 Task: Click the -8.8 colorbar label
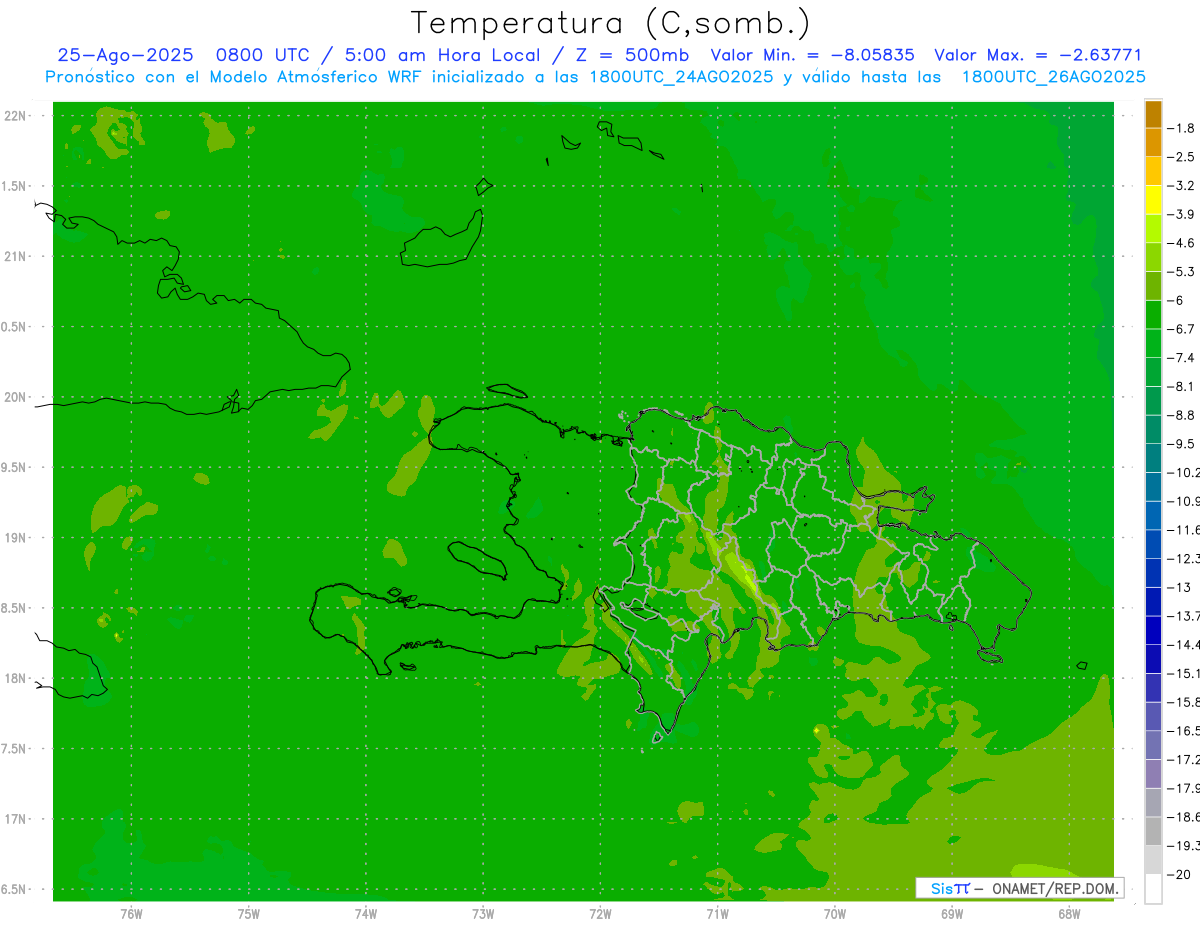point(1181,415)
